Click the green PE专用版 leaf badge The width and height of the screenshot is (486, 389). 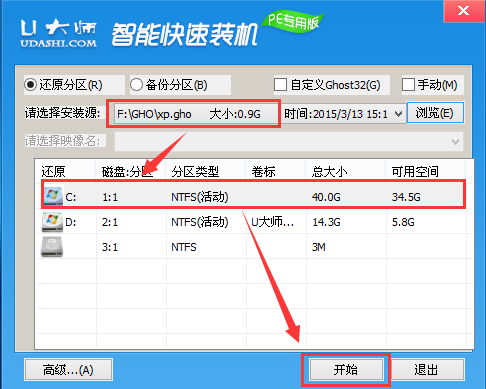tap(293, 22)
